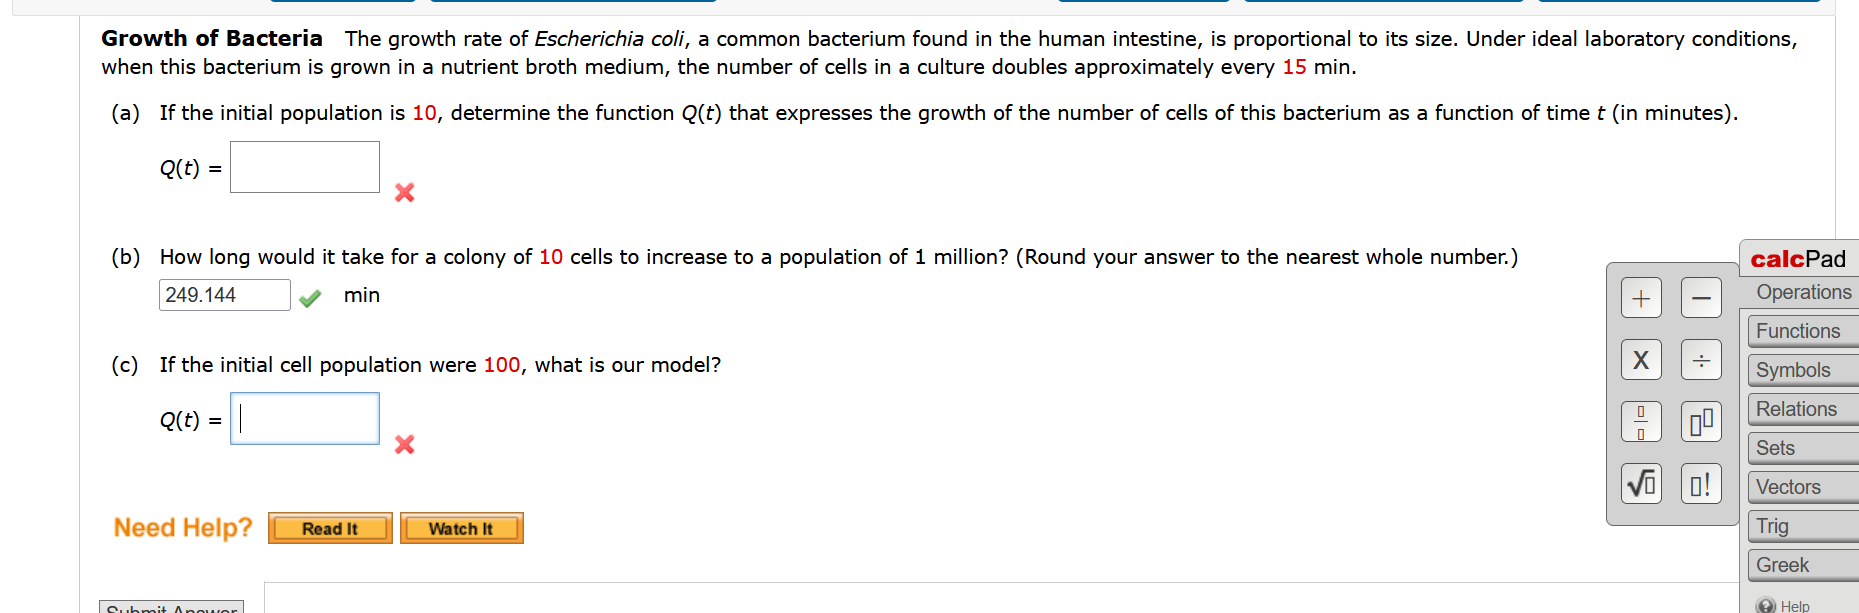This screenshot has height=613, width=1859.
Task: Click the division icon on calcPad
Action: point(1701,360)
